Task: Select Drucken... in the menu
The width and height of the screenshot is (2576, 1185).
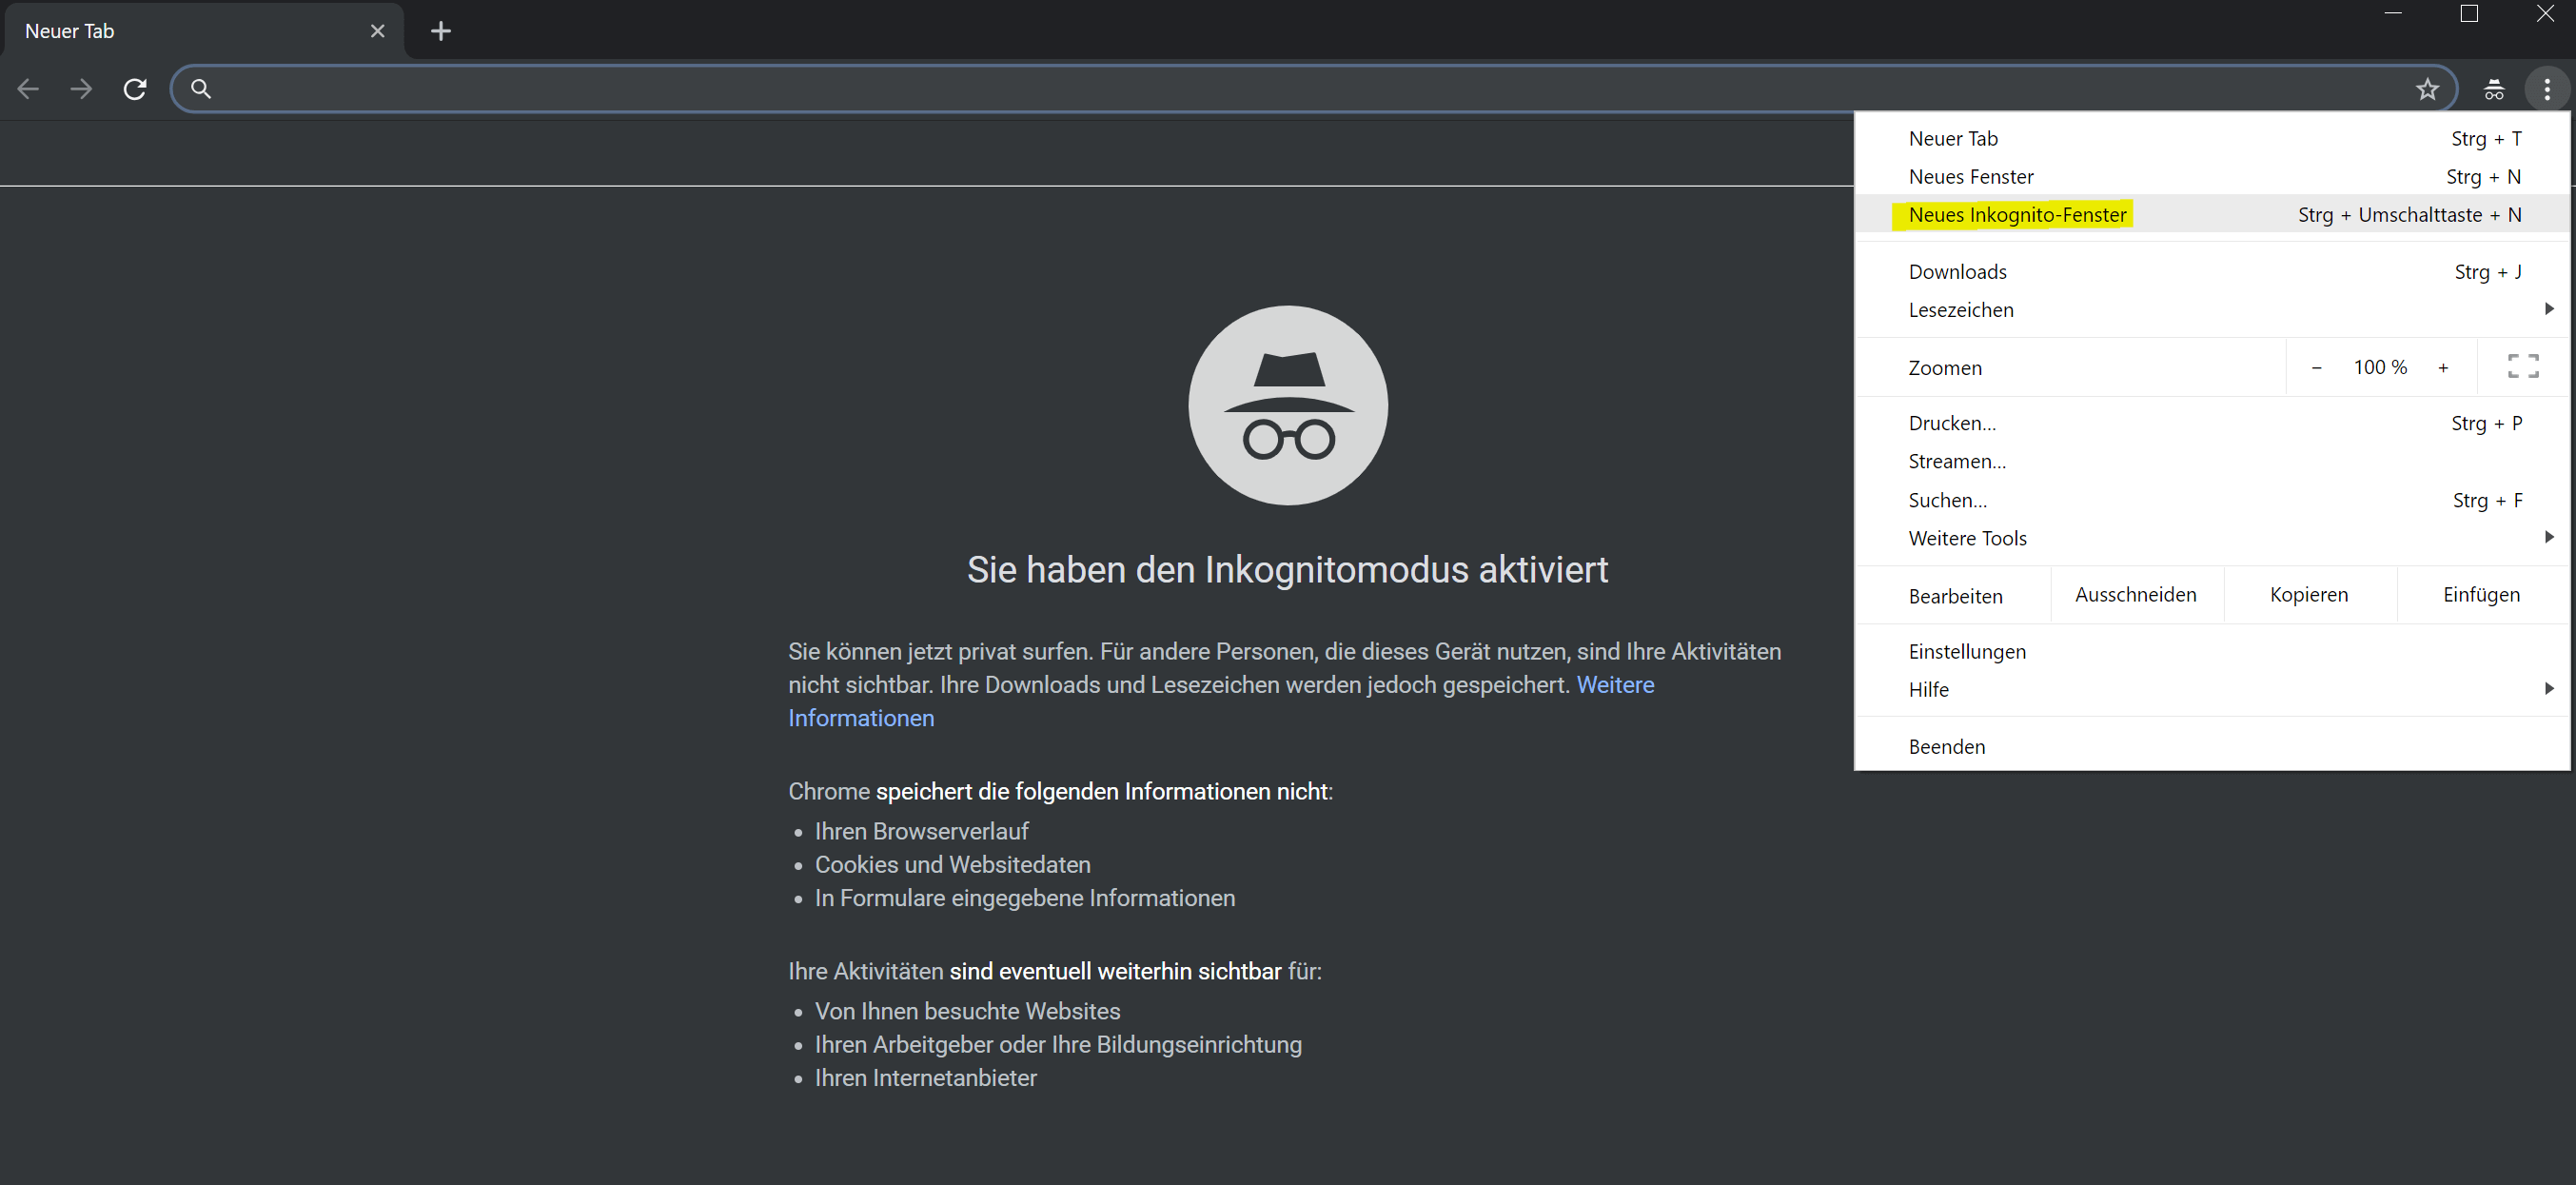Action: [x=2212, y=423]
